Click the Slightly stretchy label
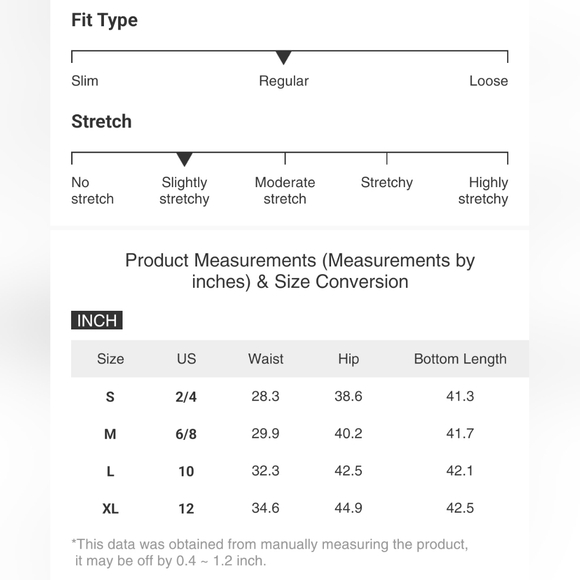 (x=184, y=190)
